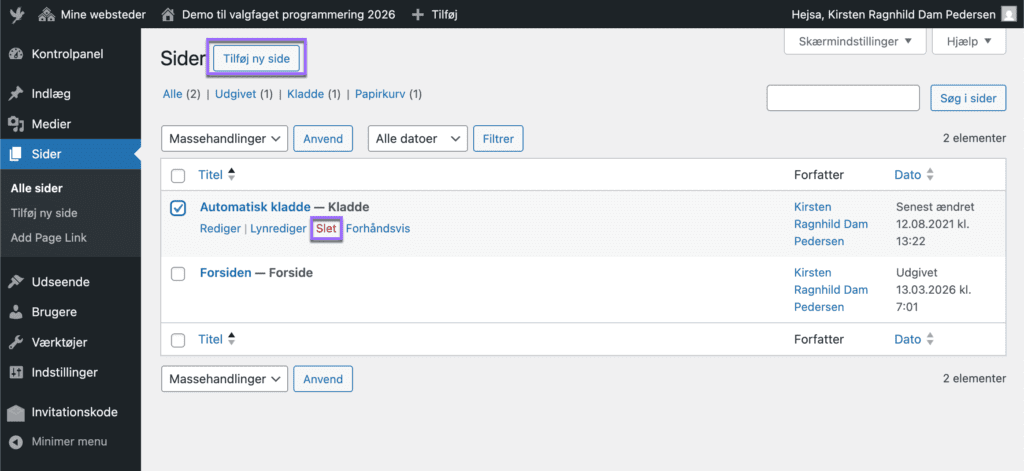
Task: Open Tilføj ny side in sidebar submenu
Action: click(44, 213)
